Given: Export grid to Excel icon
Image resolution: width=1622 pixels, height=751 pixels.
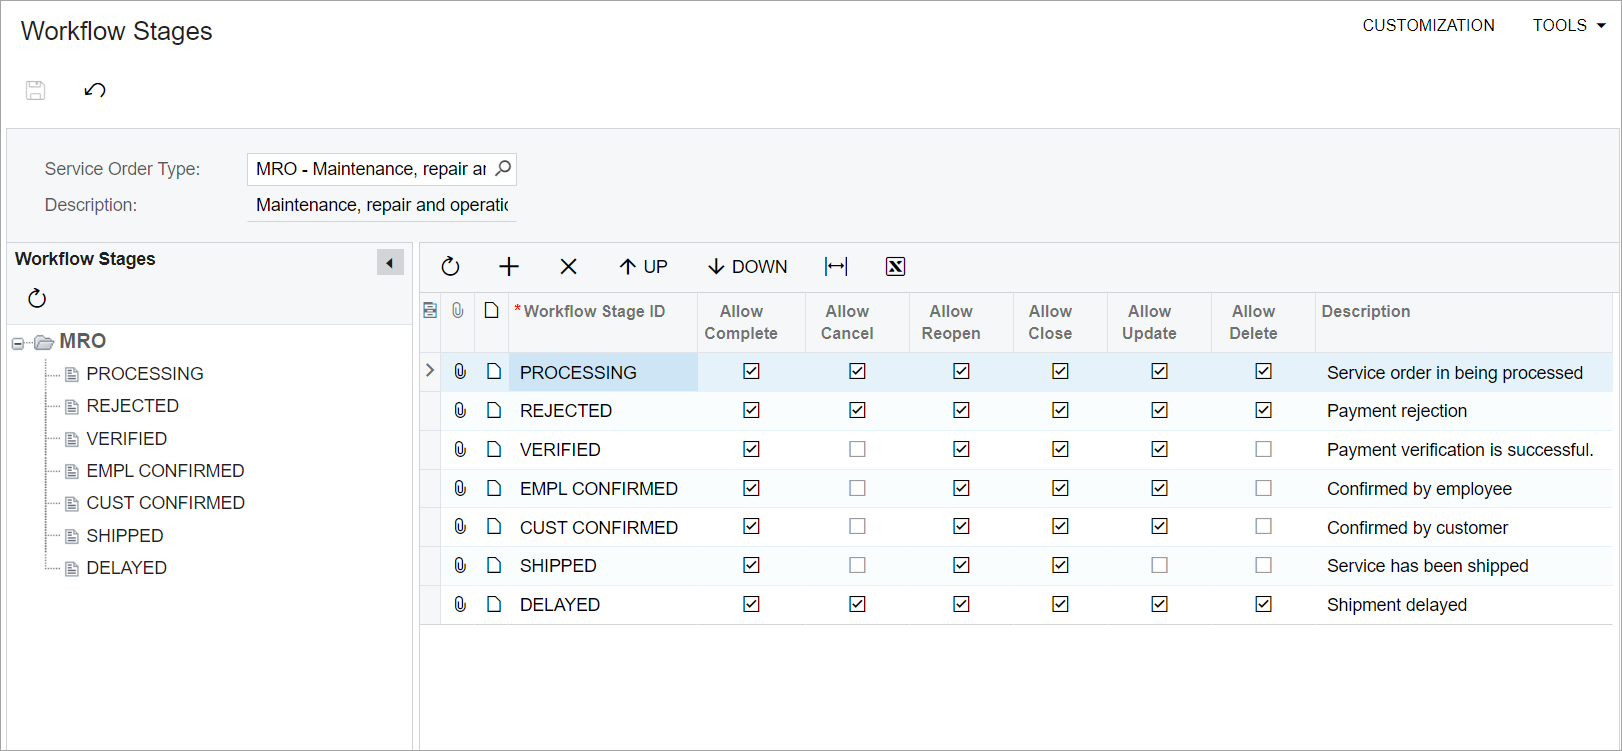Looking at the screenshot, I should (x=895, y=266).
